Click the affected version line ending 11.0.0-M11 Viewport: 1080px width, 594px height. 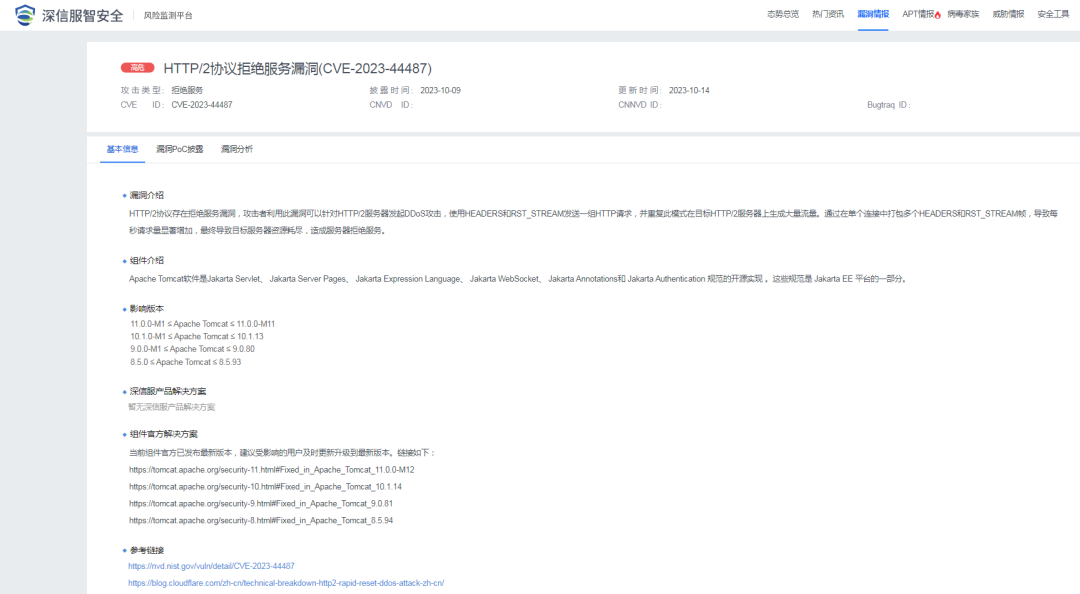[x=202, y=324]
